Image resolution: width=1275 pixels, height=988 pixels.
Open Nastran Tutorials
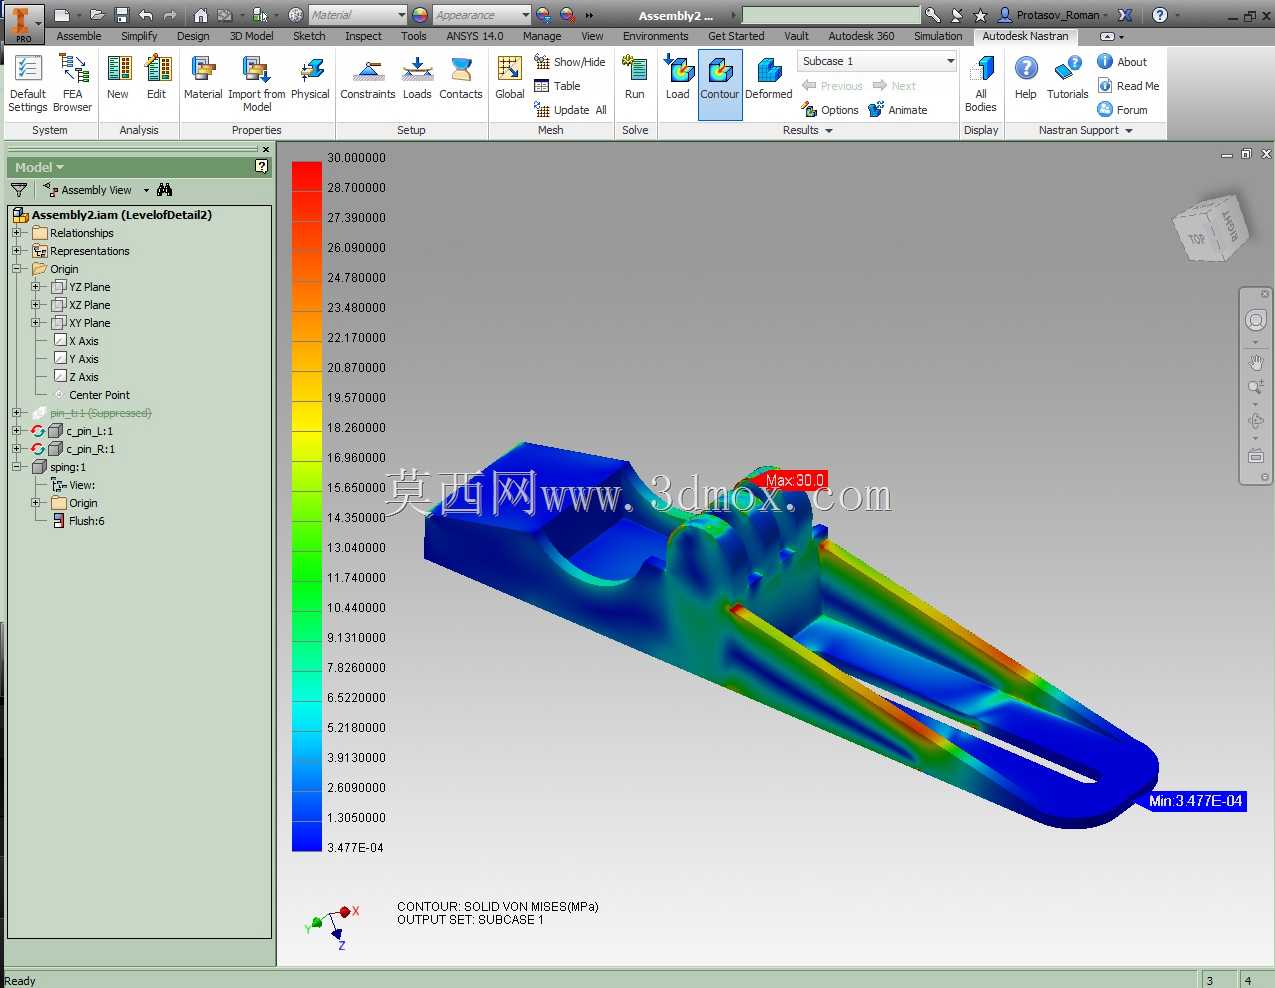click(x=1068, y=78)
